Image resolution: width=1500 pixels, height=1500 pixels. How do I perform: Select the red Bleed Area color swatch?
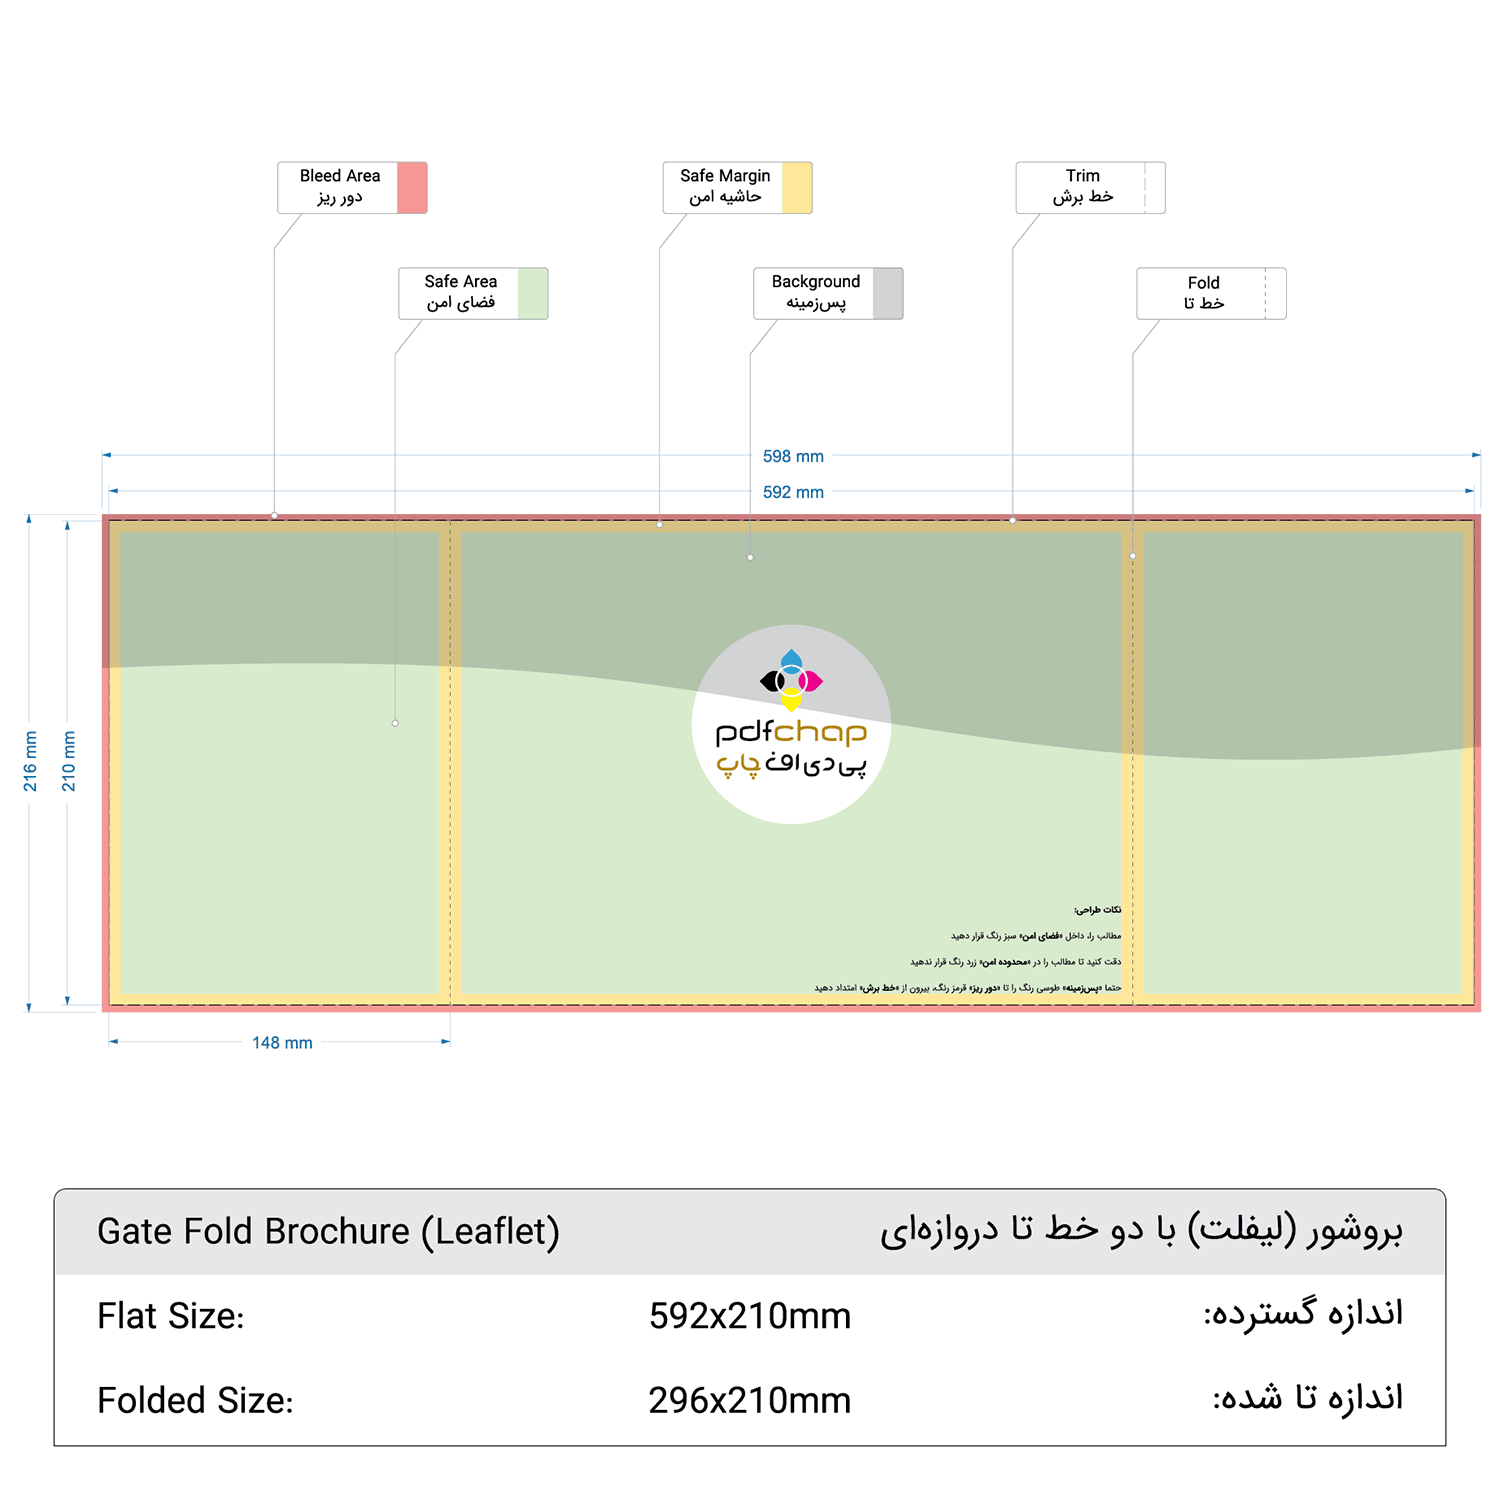[x=412, y=188]
